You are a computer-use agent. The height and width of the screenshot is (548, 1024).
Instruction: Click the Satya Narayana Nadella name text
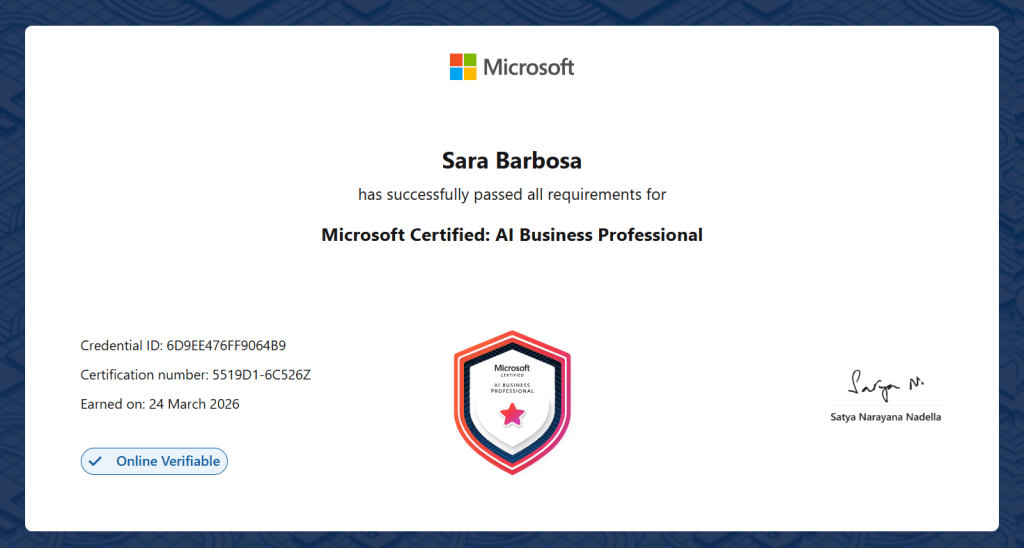[885, 417]
